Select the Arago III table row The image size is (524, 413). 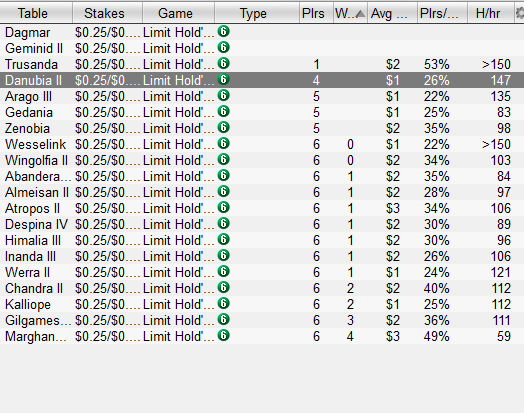(262, 96)
